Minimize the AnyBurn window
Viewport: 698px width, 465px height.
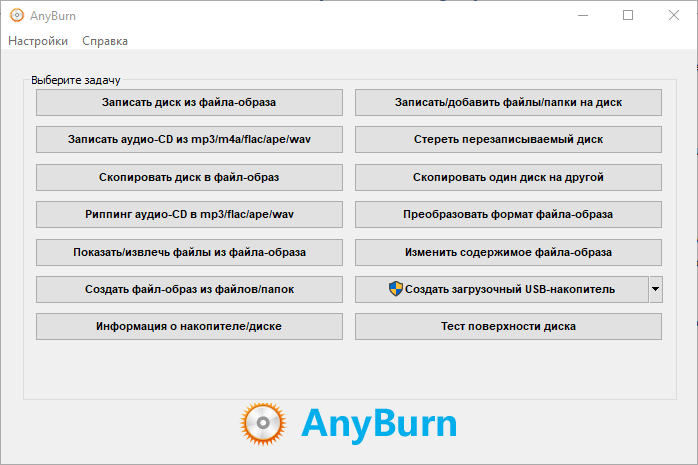[x=583, y=16]
